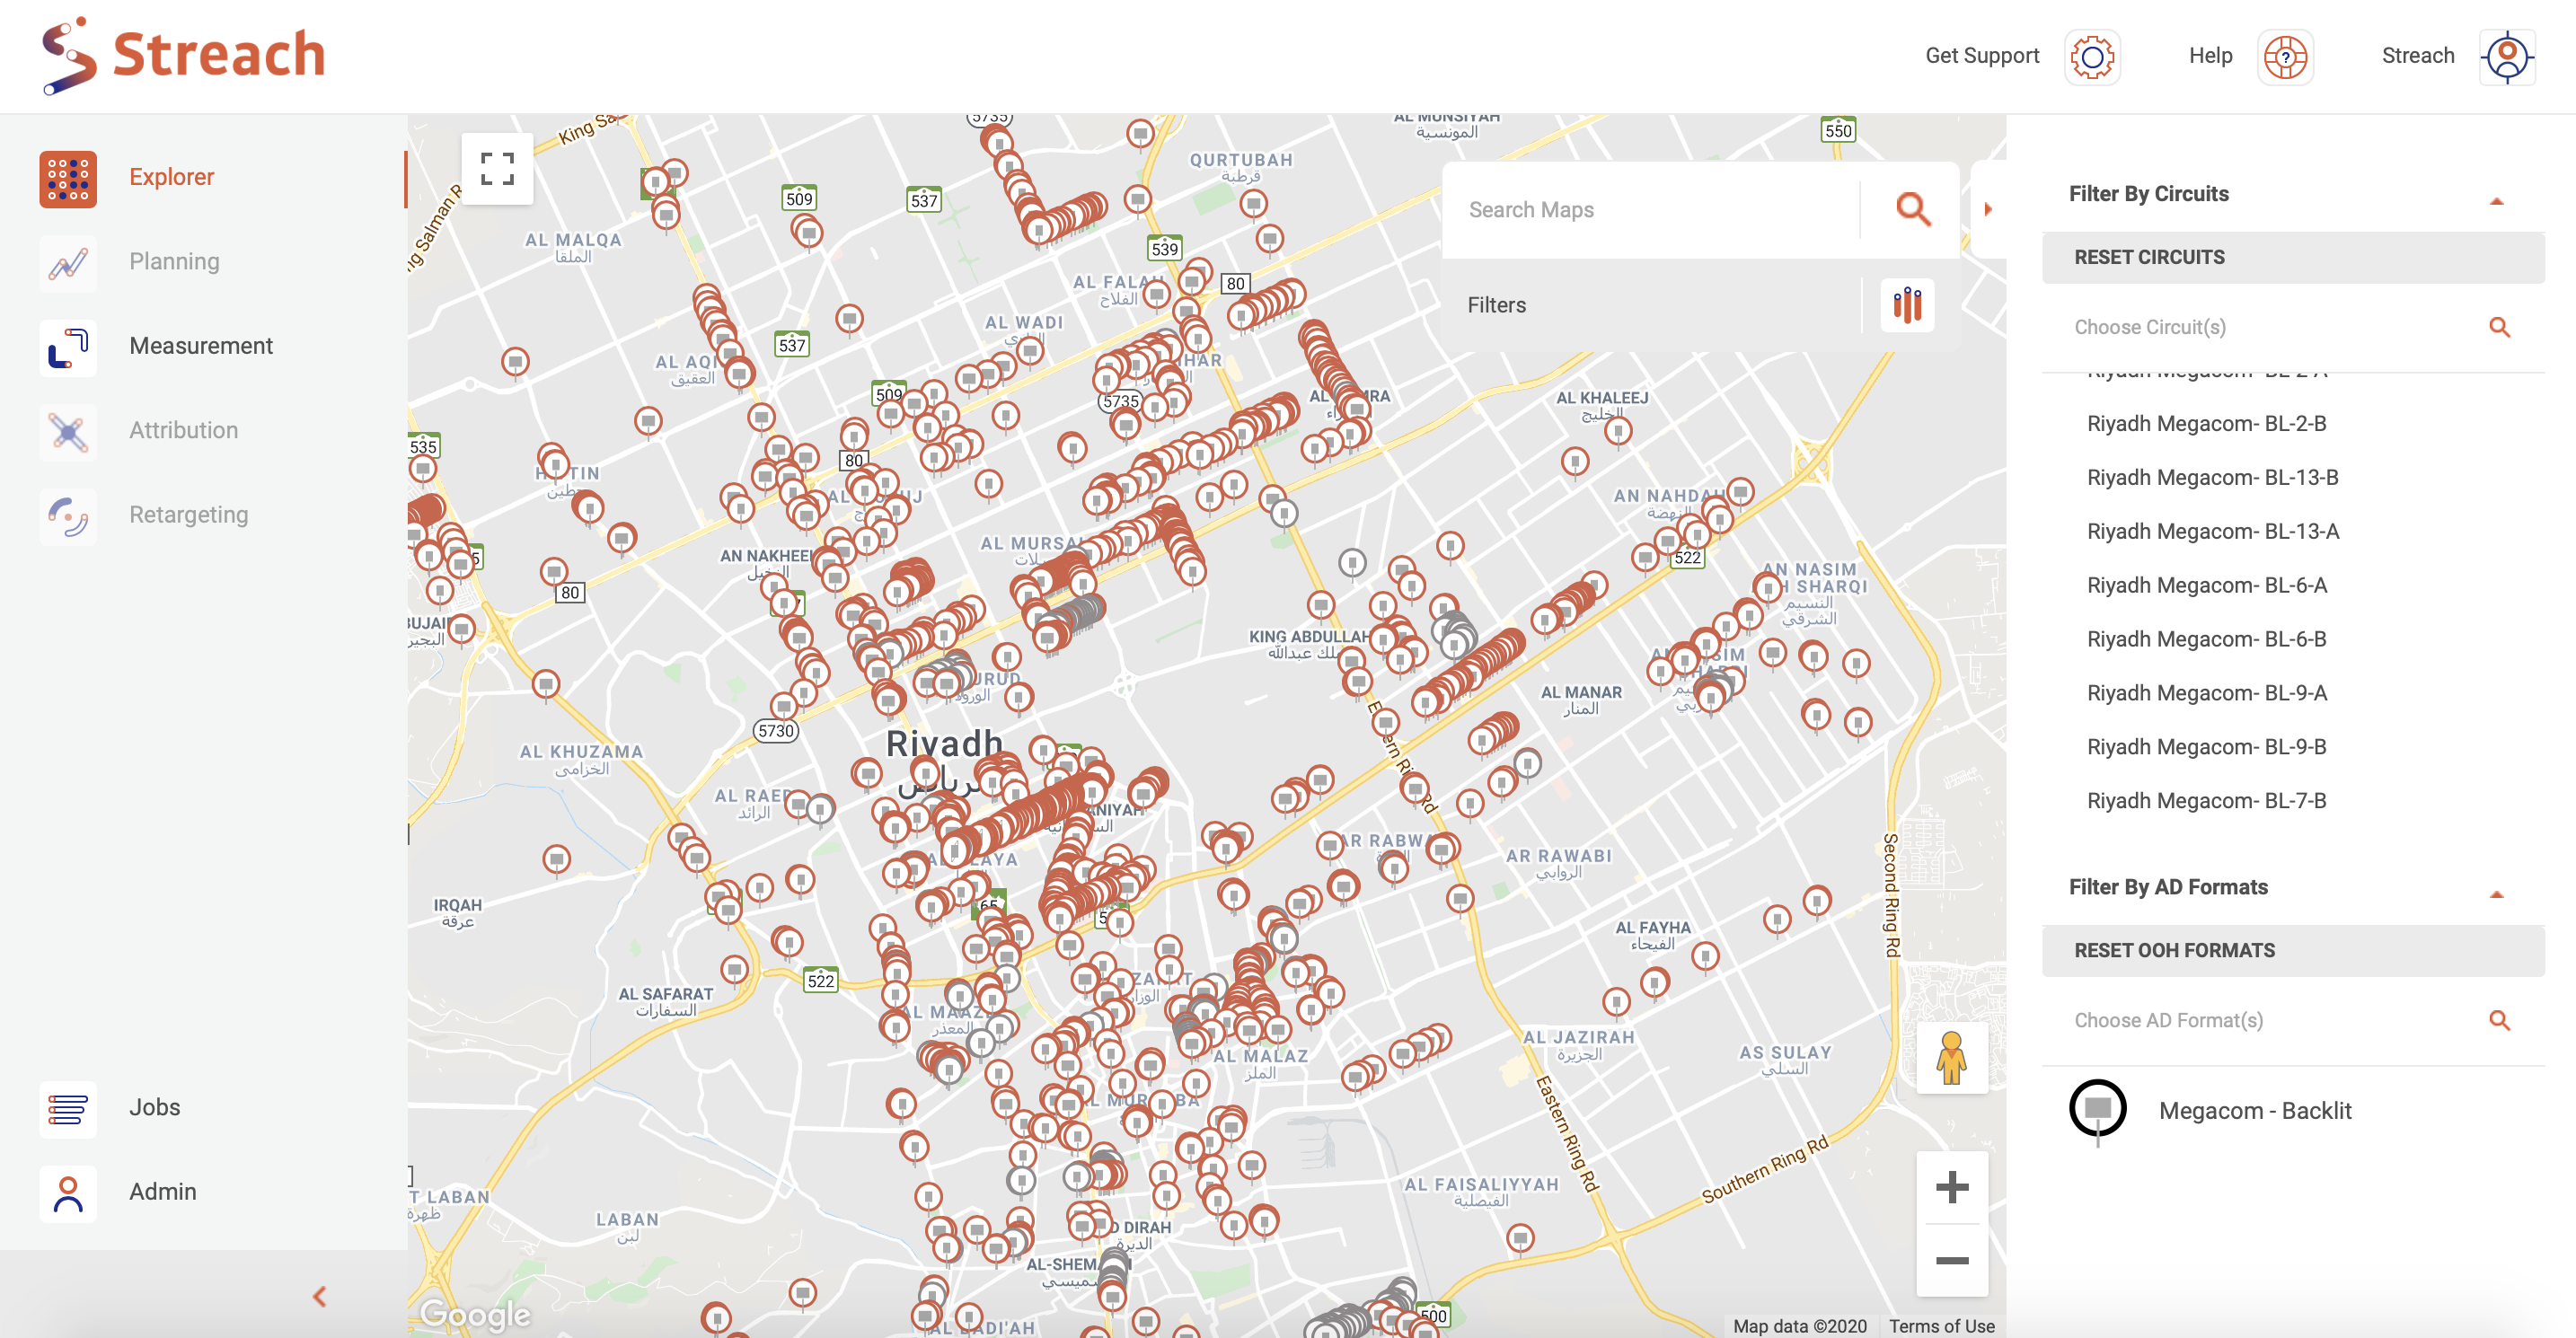Click the Streach account name

tap(2417, 56)
